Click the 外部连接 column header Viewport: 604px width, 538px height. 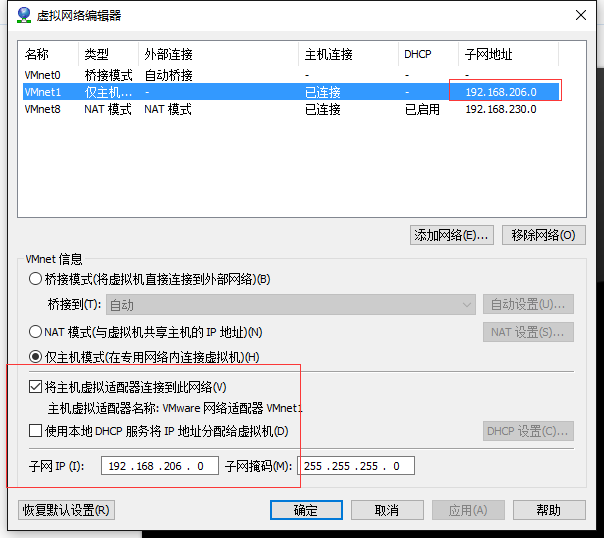pyautogui.click(x=218, y=54)
